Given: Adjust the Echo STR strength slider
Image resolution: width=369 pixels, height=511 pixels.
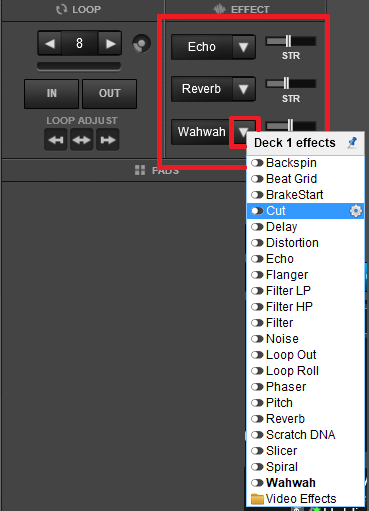Looking at the screenshot, I should tap(291, 41).
